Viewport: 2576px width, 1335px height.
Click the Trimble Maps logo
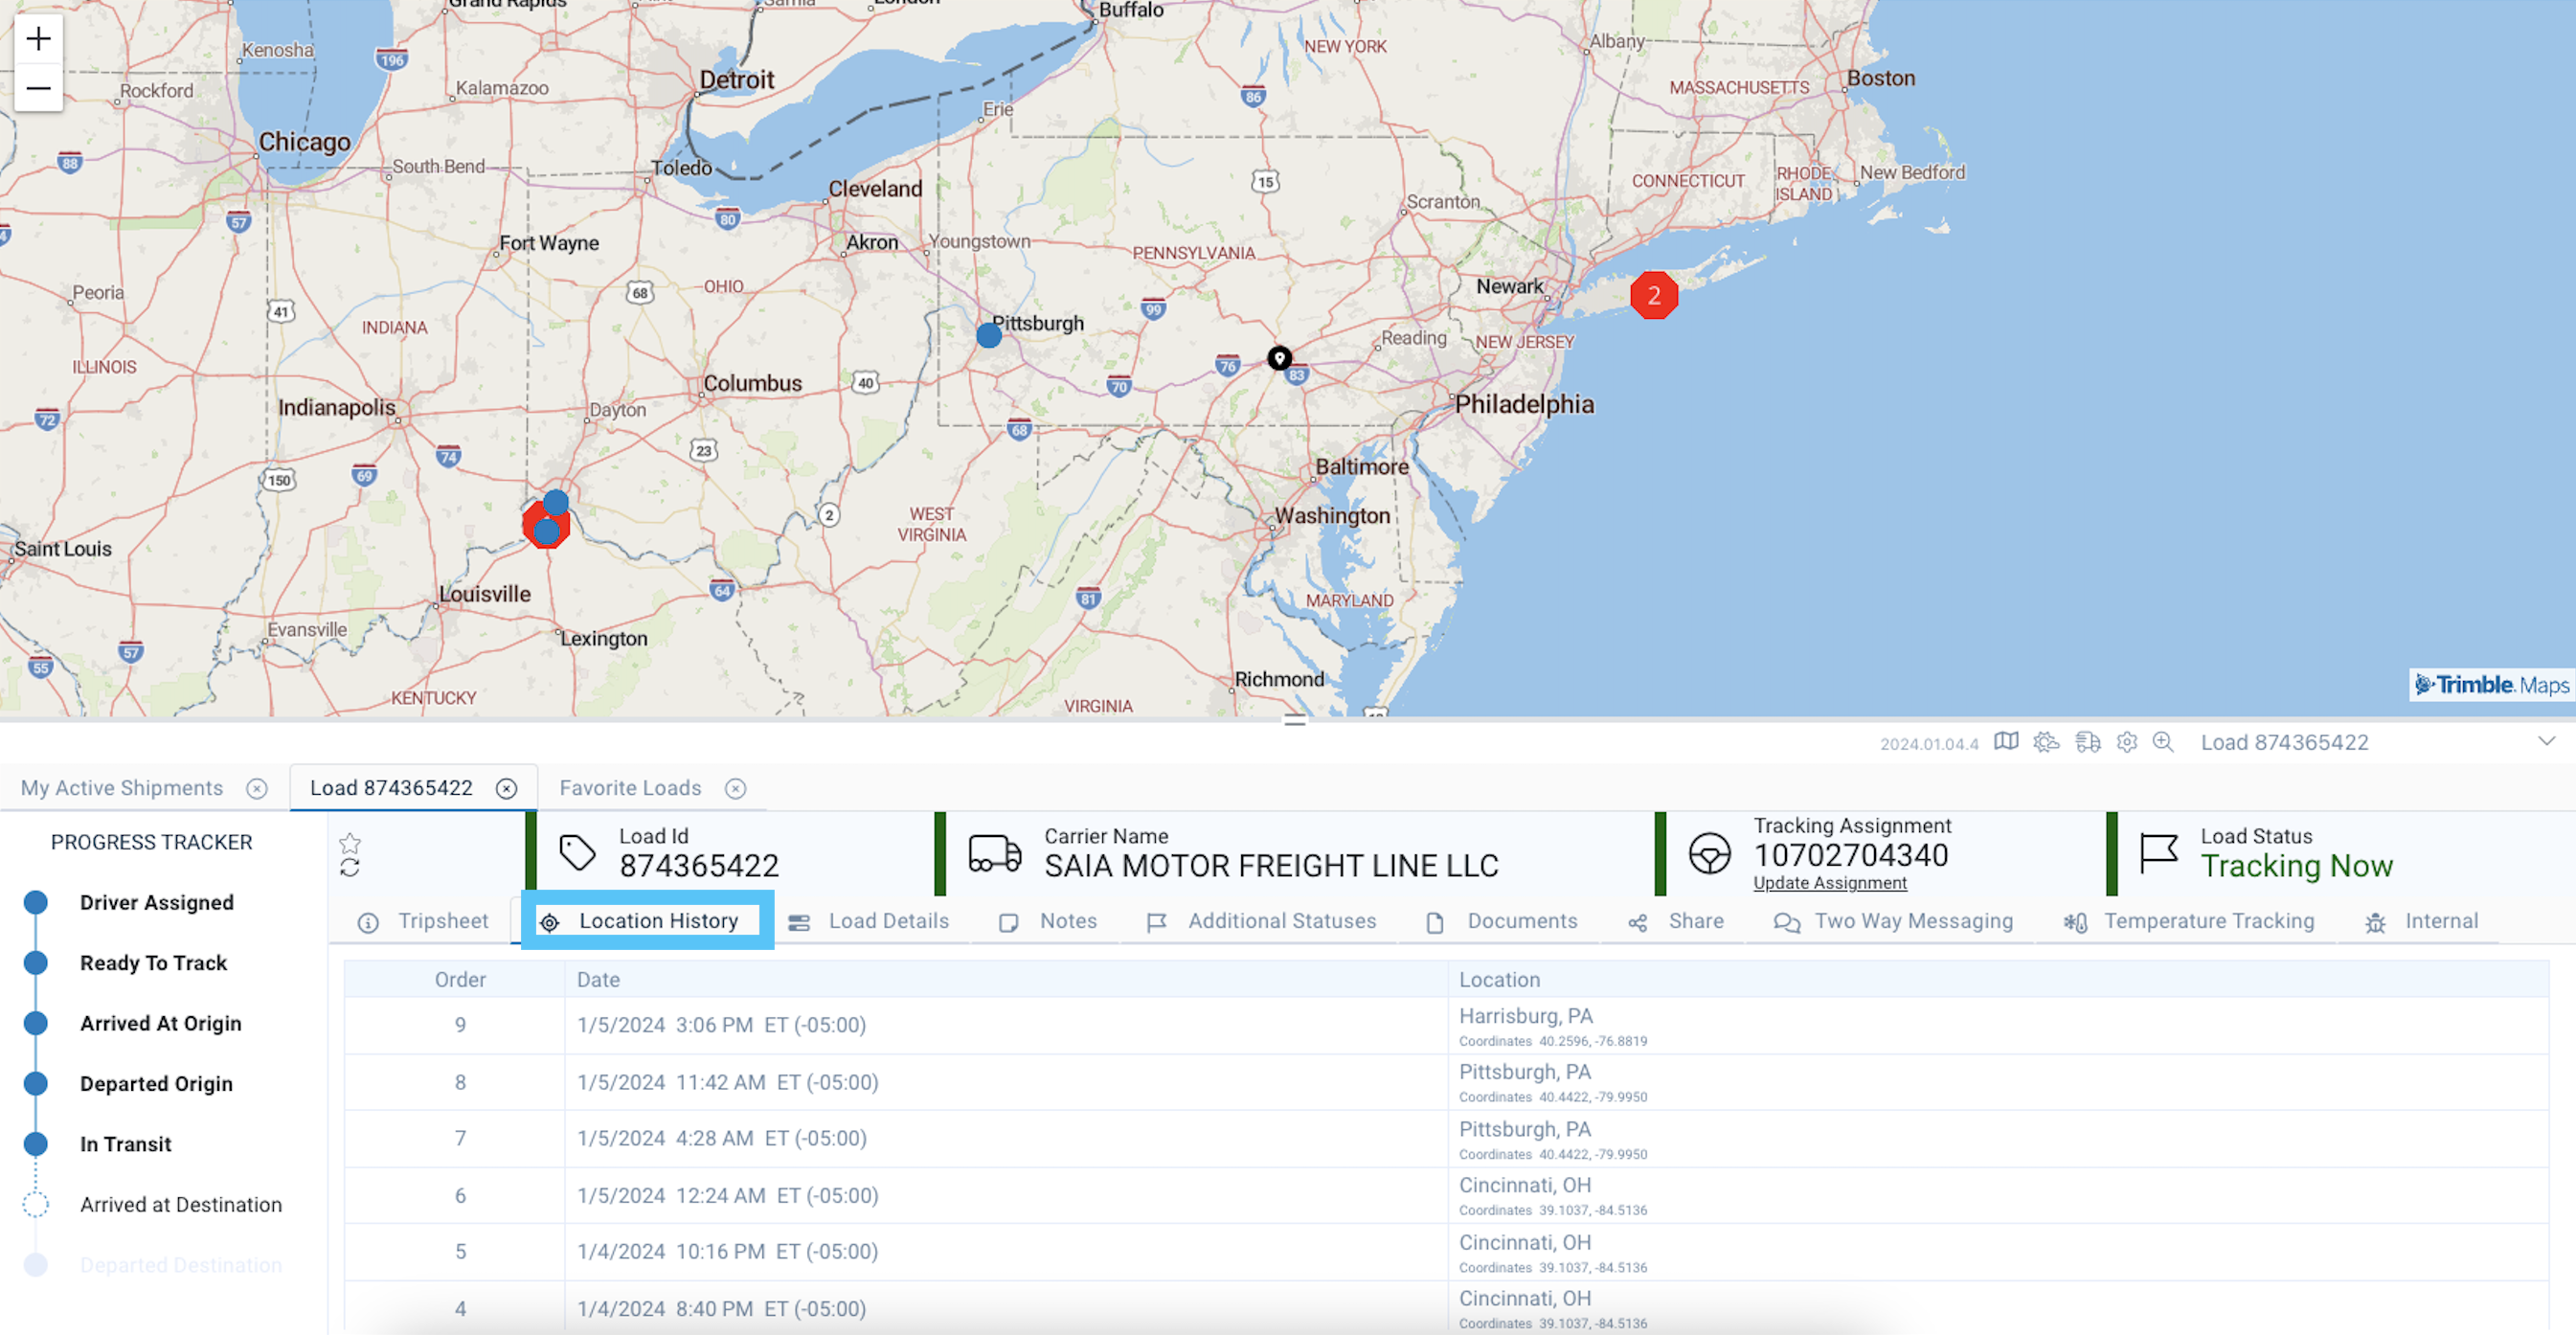pyautogui.click(x=2491, y=684)
